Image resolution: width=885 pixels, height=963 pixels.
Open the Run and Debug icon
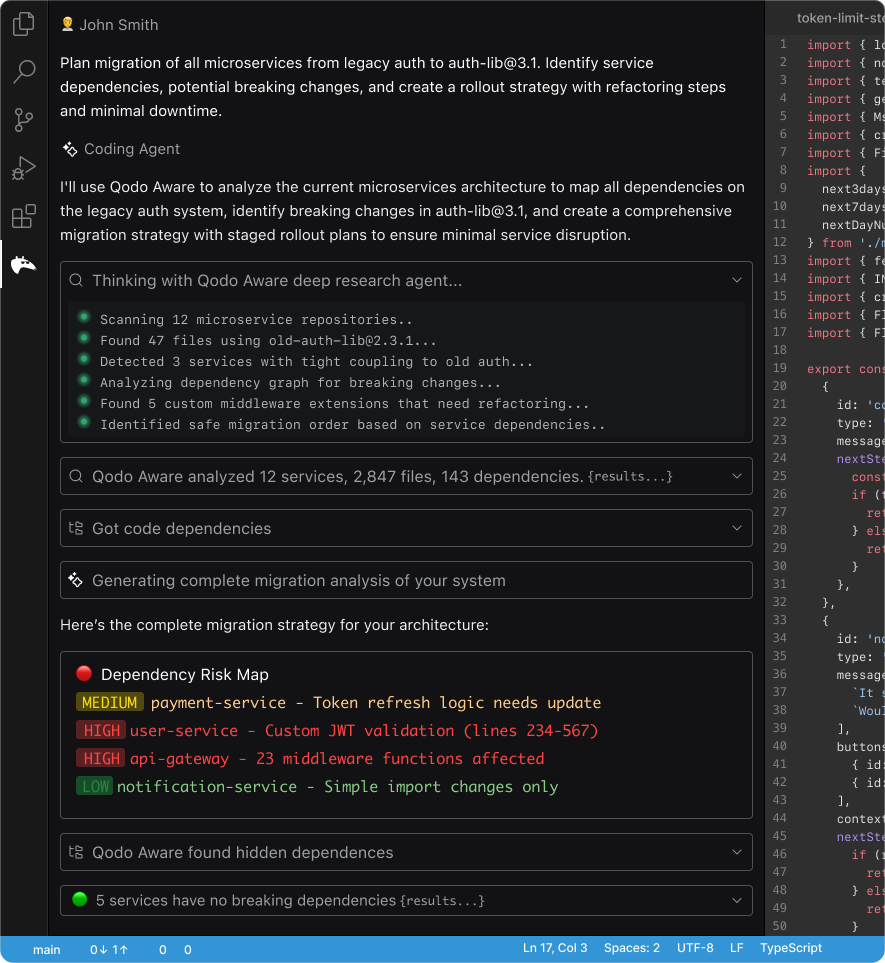pyautogui.click(x=23, y=168)
